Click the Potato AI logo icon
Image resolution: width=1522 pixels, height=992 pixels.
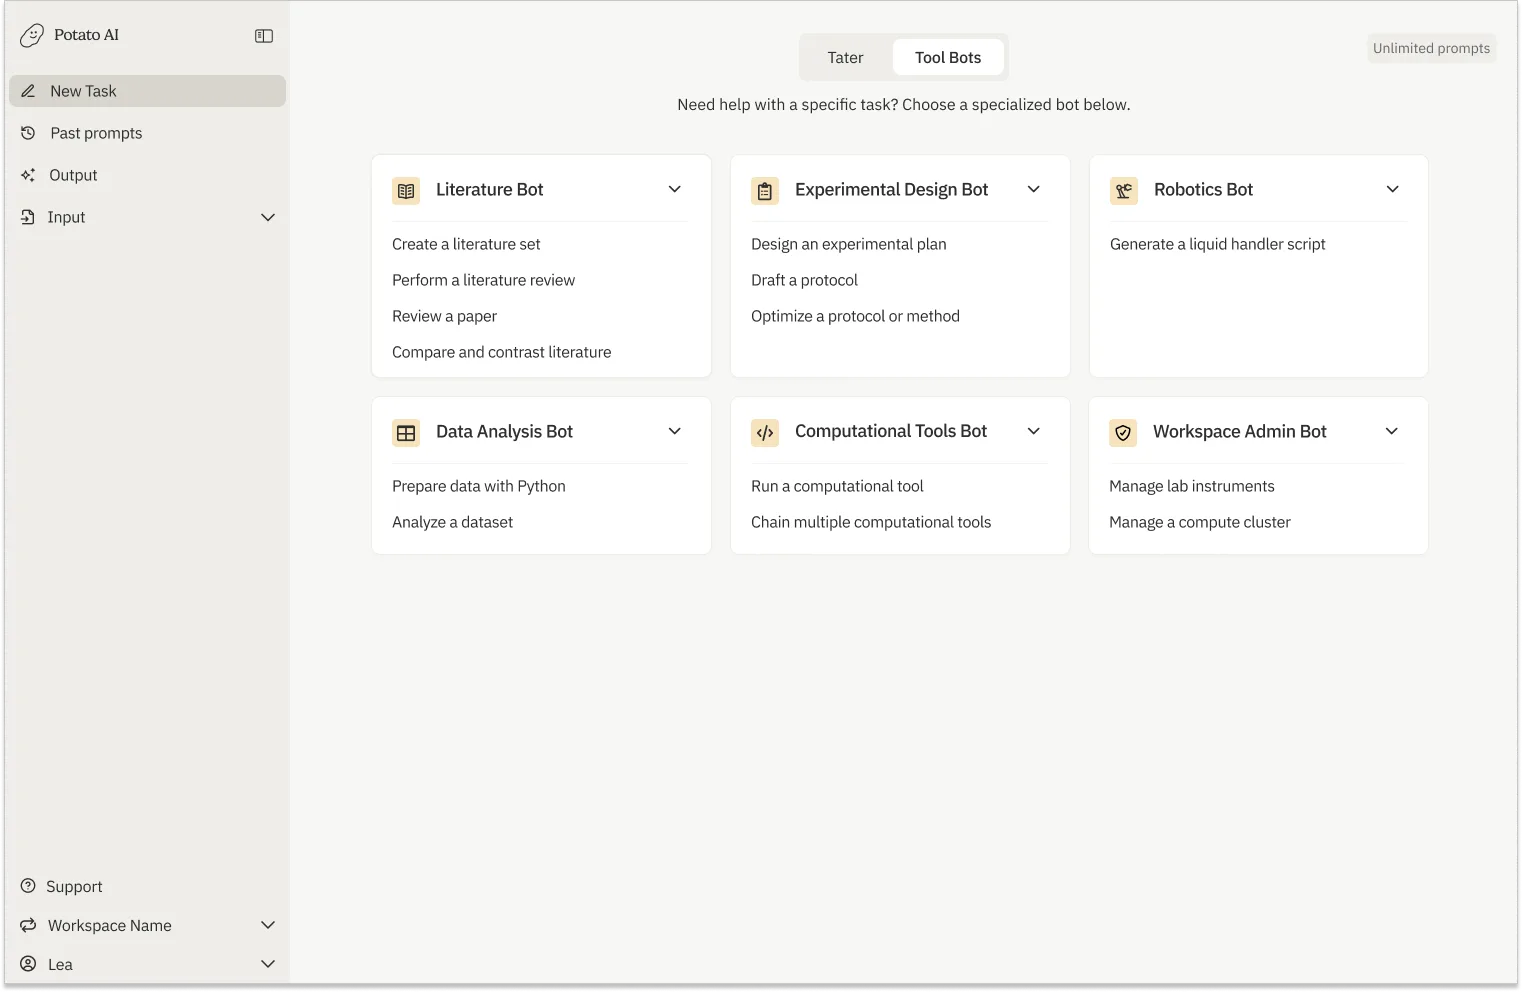point(31,34)
